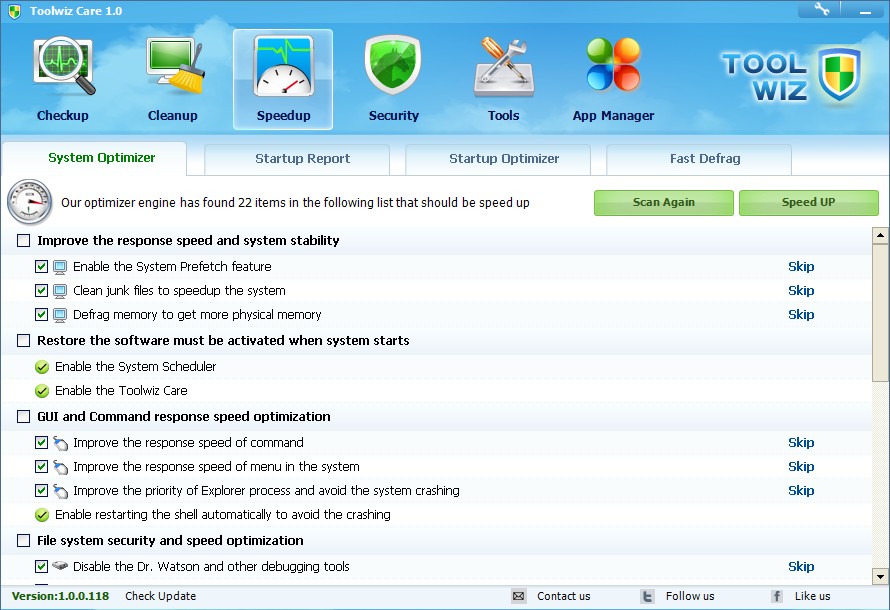Image resolution: width=890 pixels, height=610 pixels.
Task: Skip the System Prefetch feature item
Action: pos(801,267)
